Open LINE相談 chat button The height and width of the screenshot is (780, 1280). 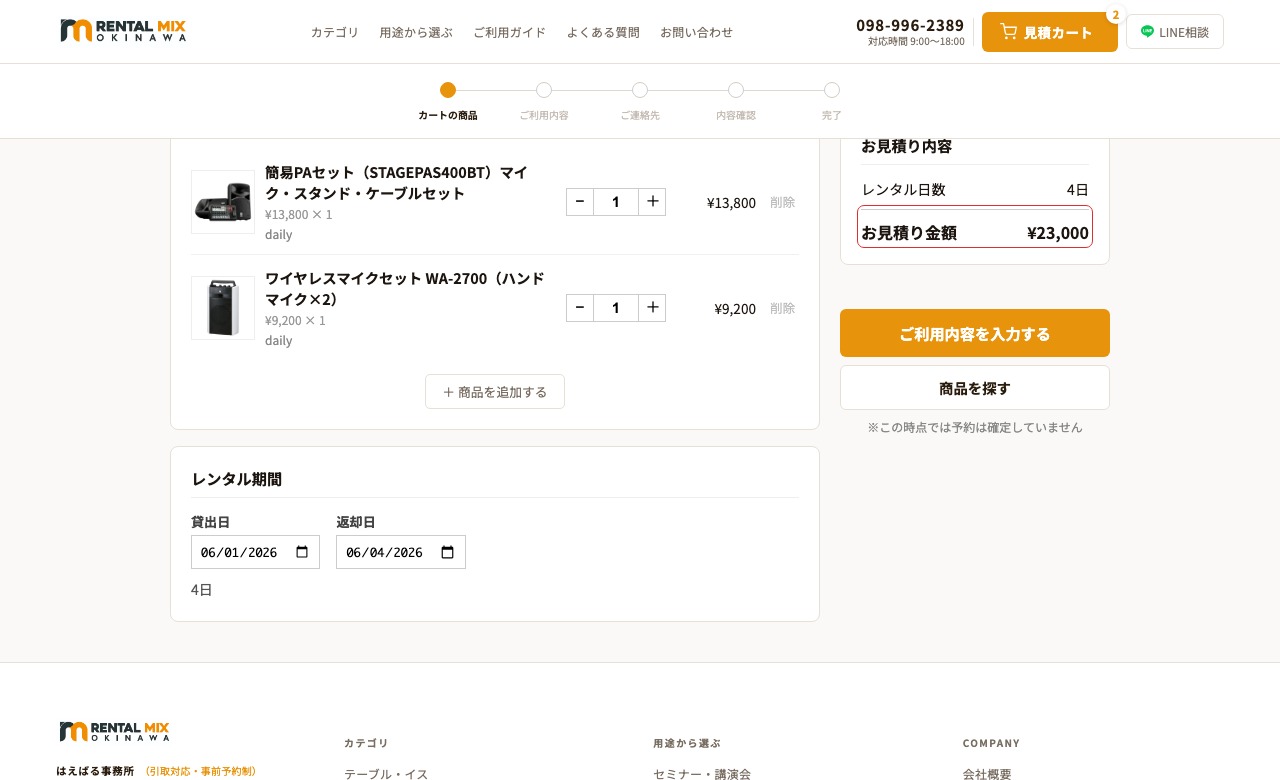tap(1175, 32)
